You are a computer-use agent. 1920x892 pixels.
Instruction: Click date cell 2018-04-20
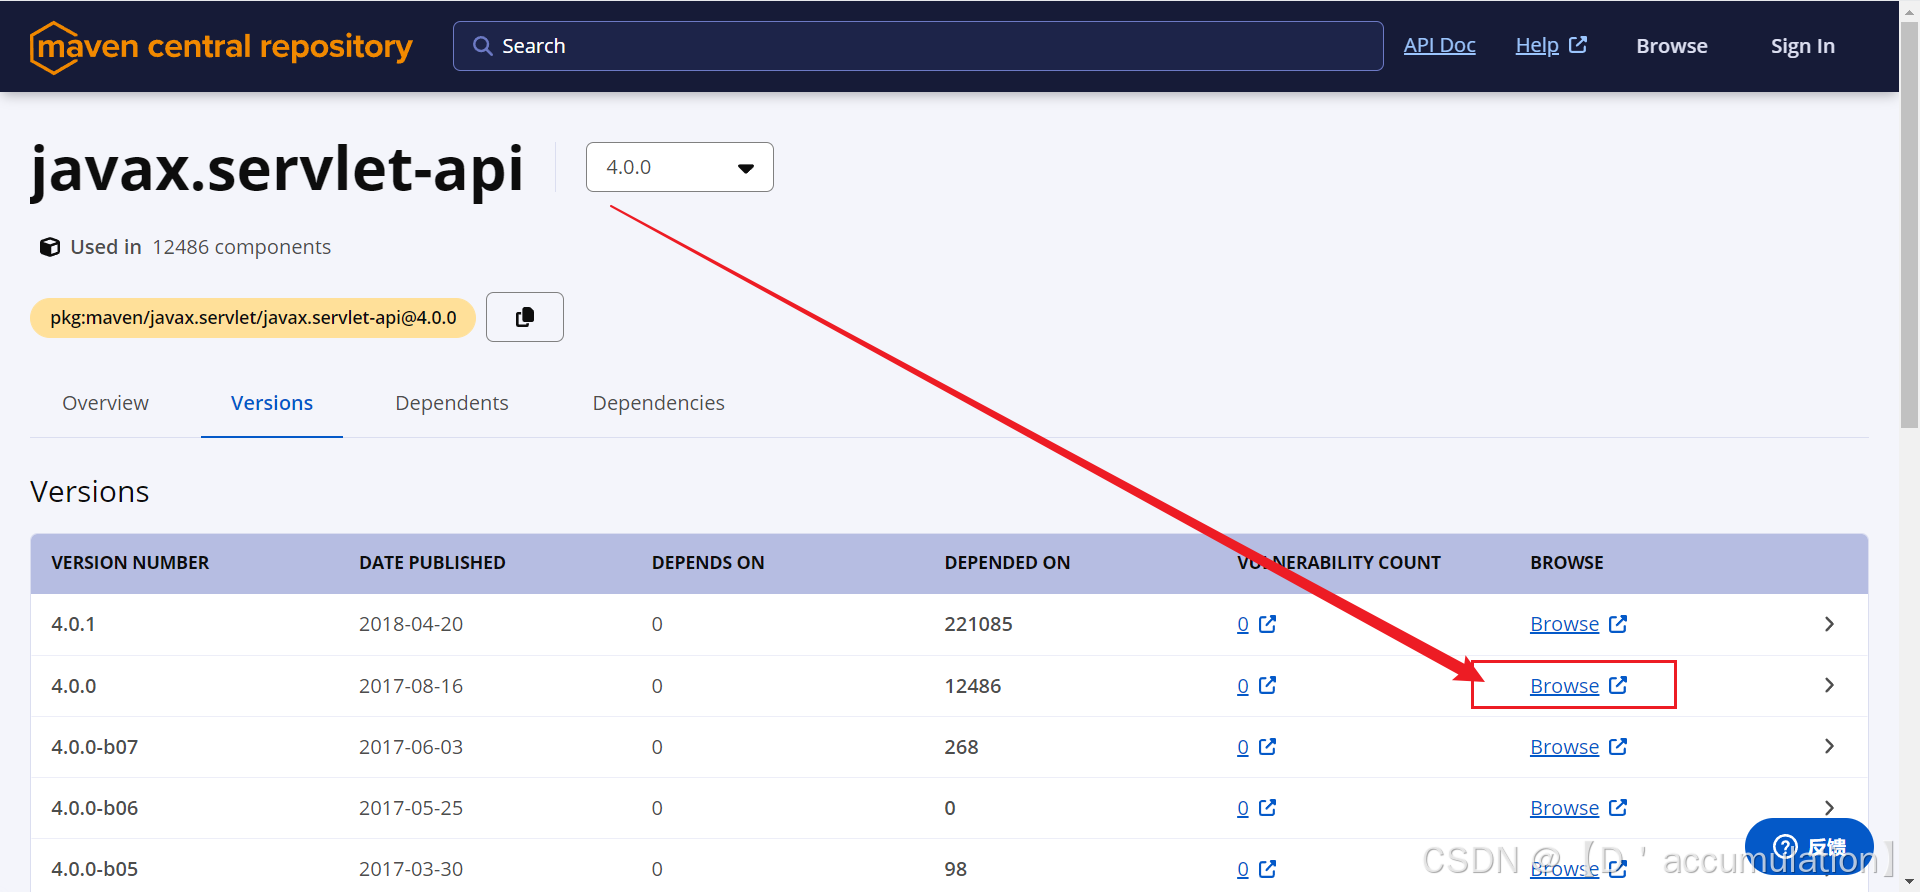pyautogui.click(x=411, y=624)
